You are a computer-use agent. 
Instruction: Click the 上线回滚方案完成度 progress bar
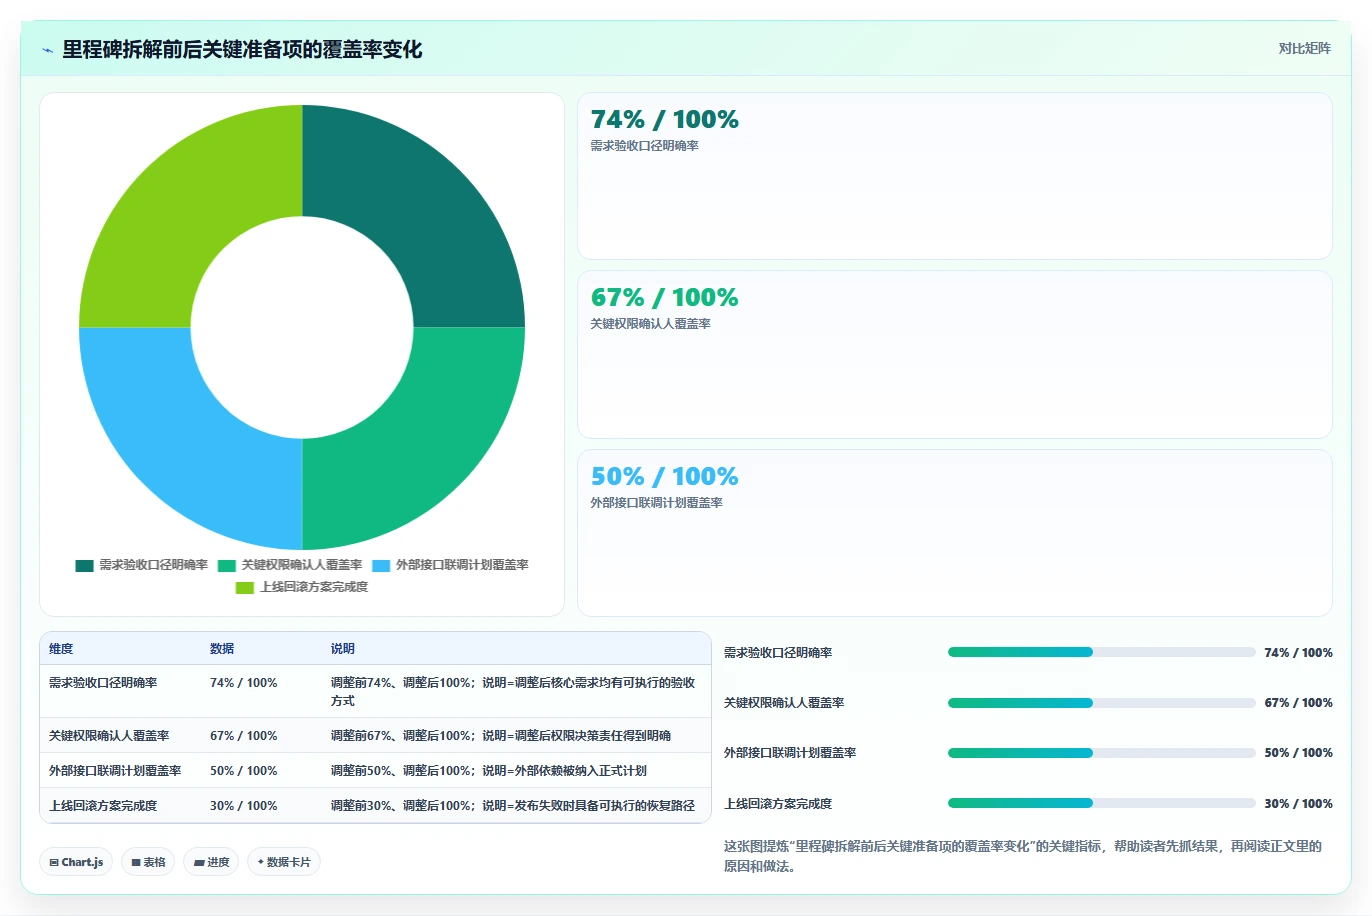point(1101,803)
